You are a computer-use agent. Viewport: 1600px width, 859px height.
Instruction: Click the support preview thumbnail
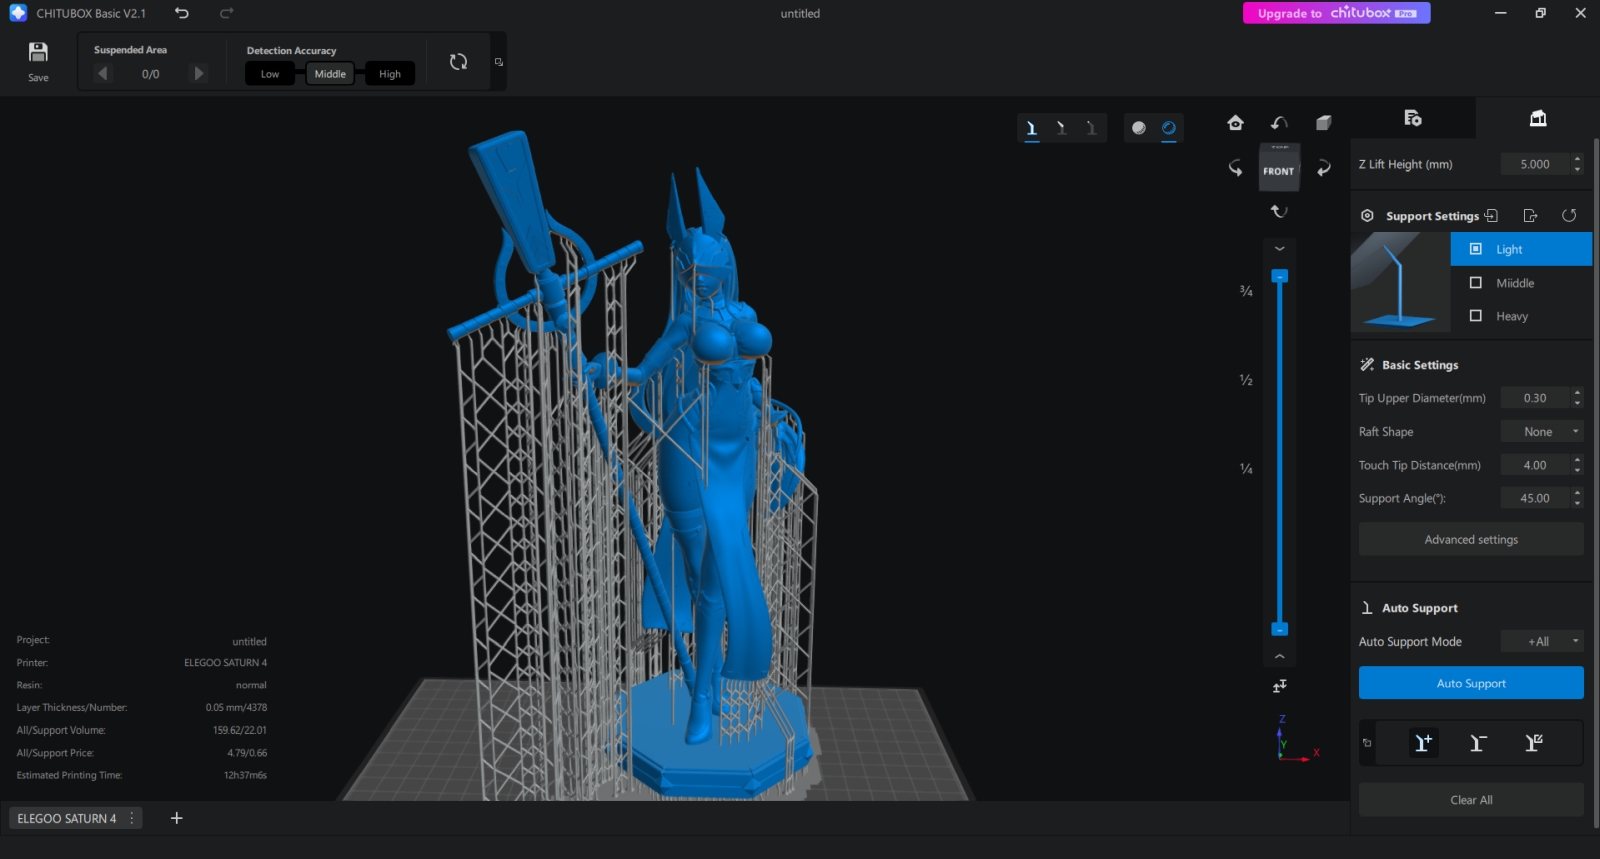(1400, 282)
